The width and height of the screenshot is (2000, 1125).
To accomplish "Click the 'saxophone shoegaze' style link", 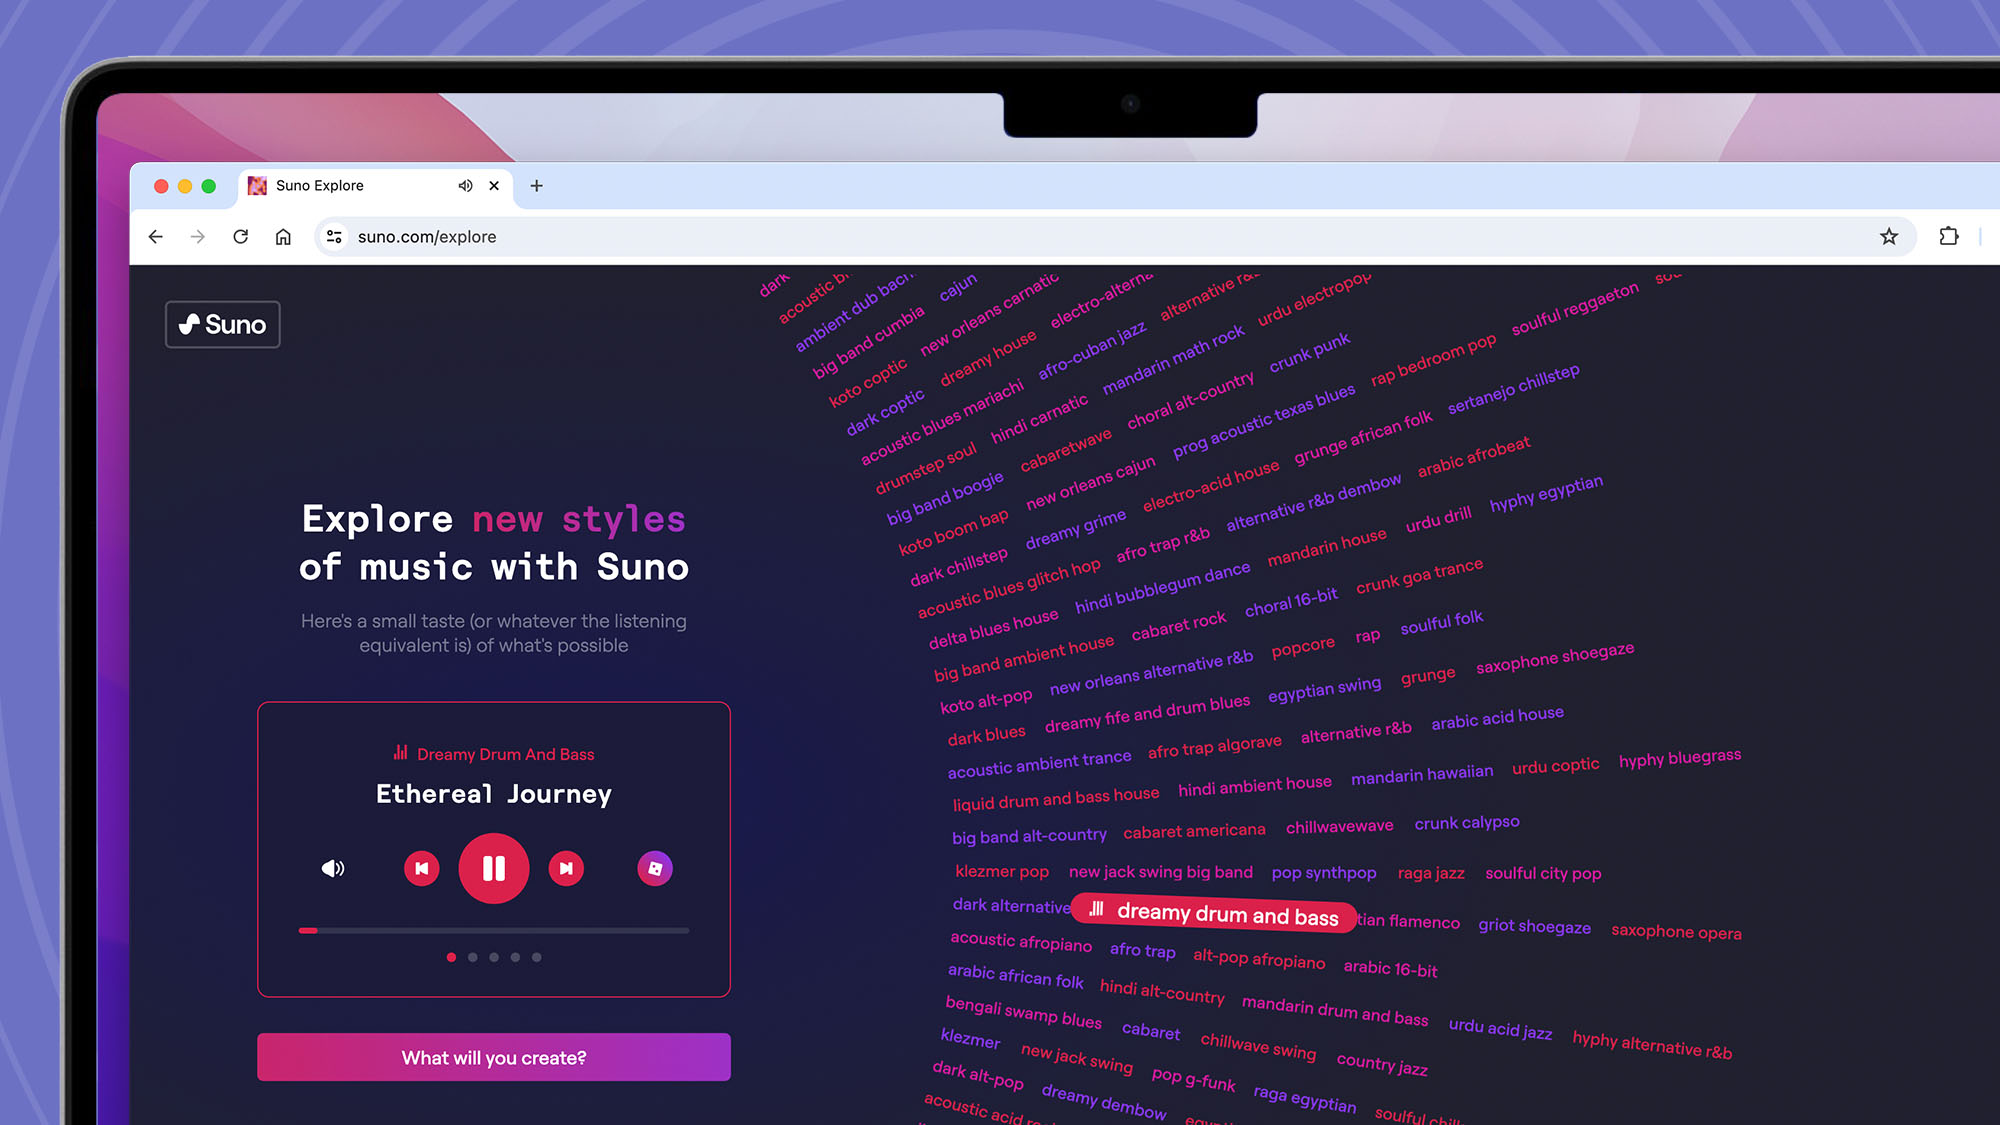I will tap(1554, 658).
